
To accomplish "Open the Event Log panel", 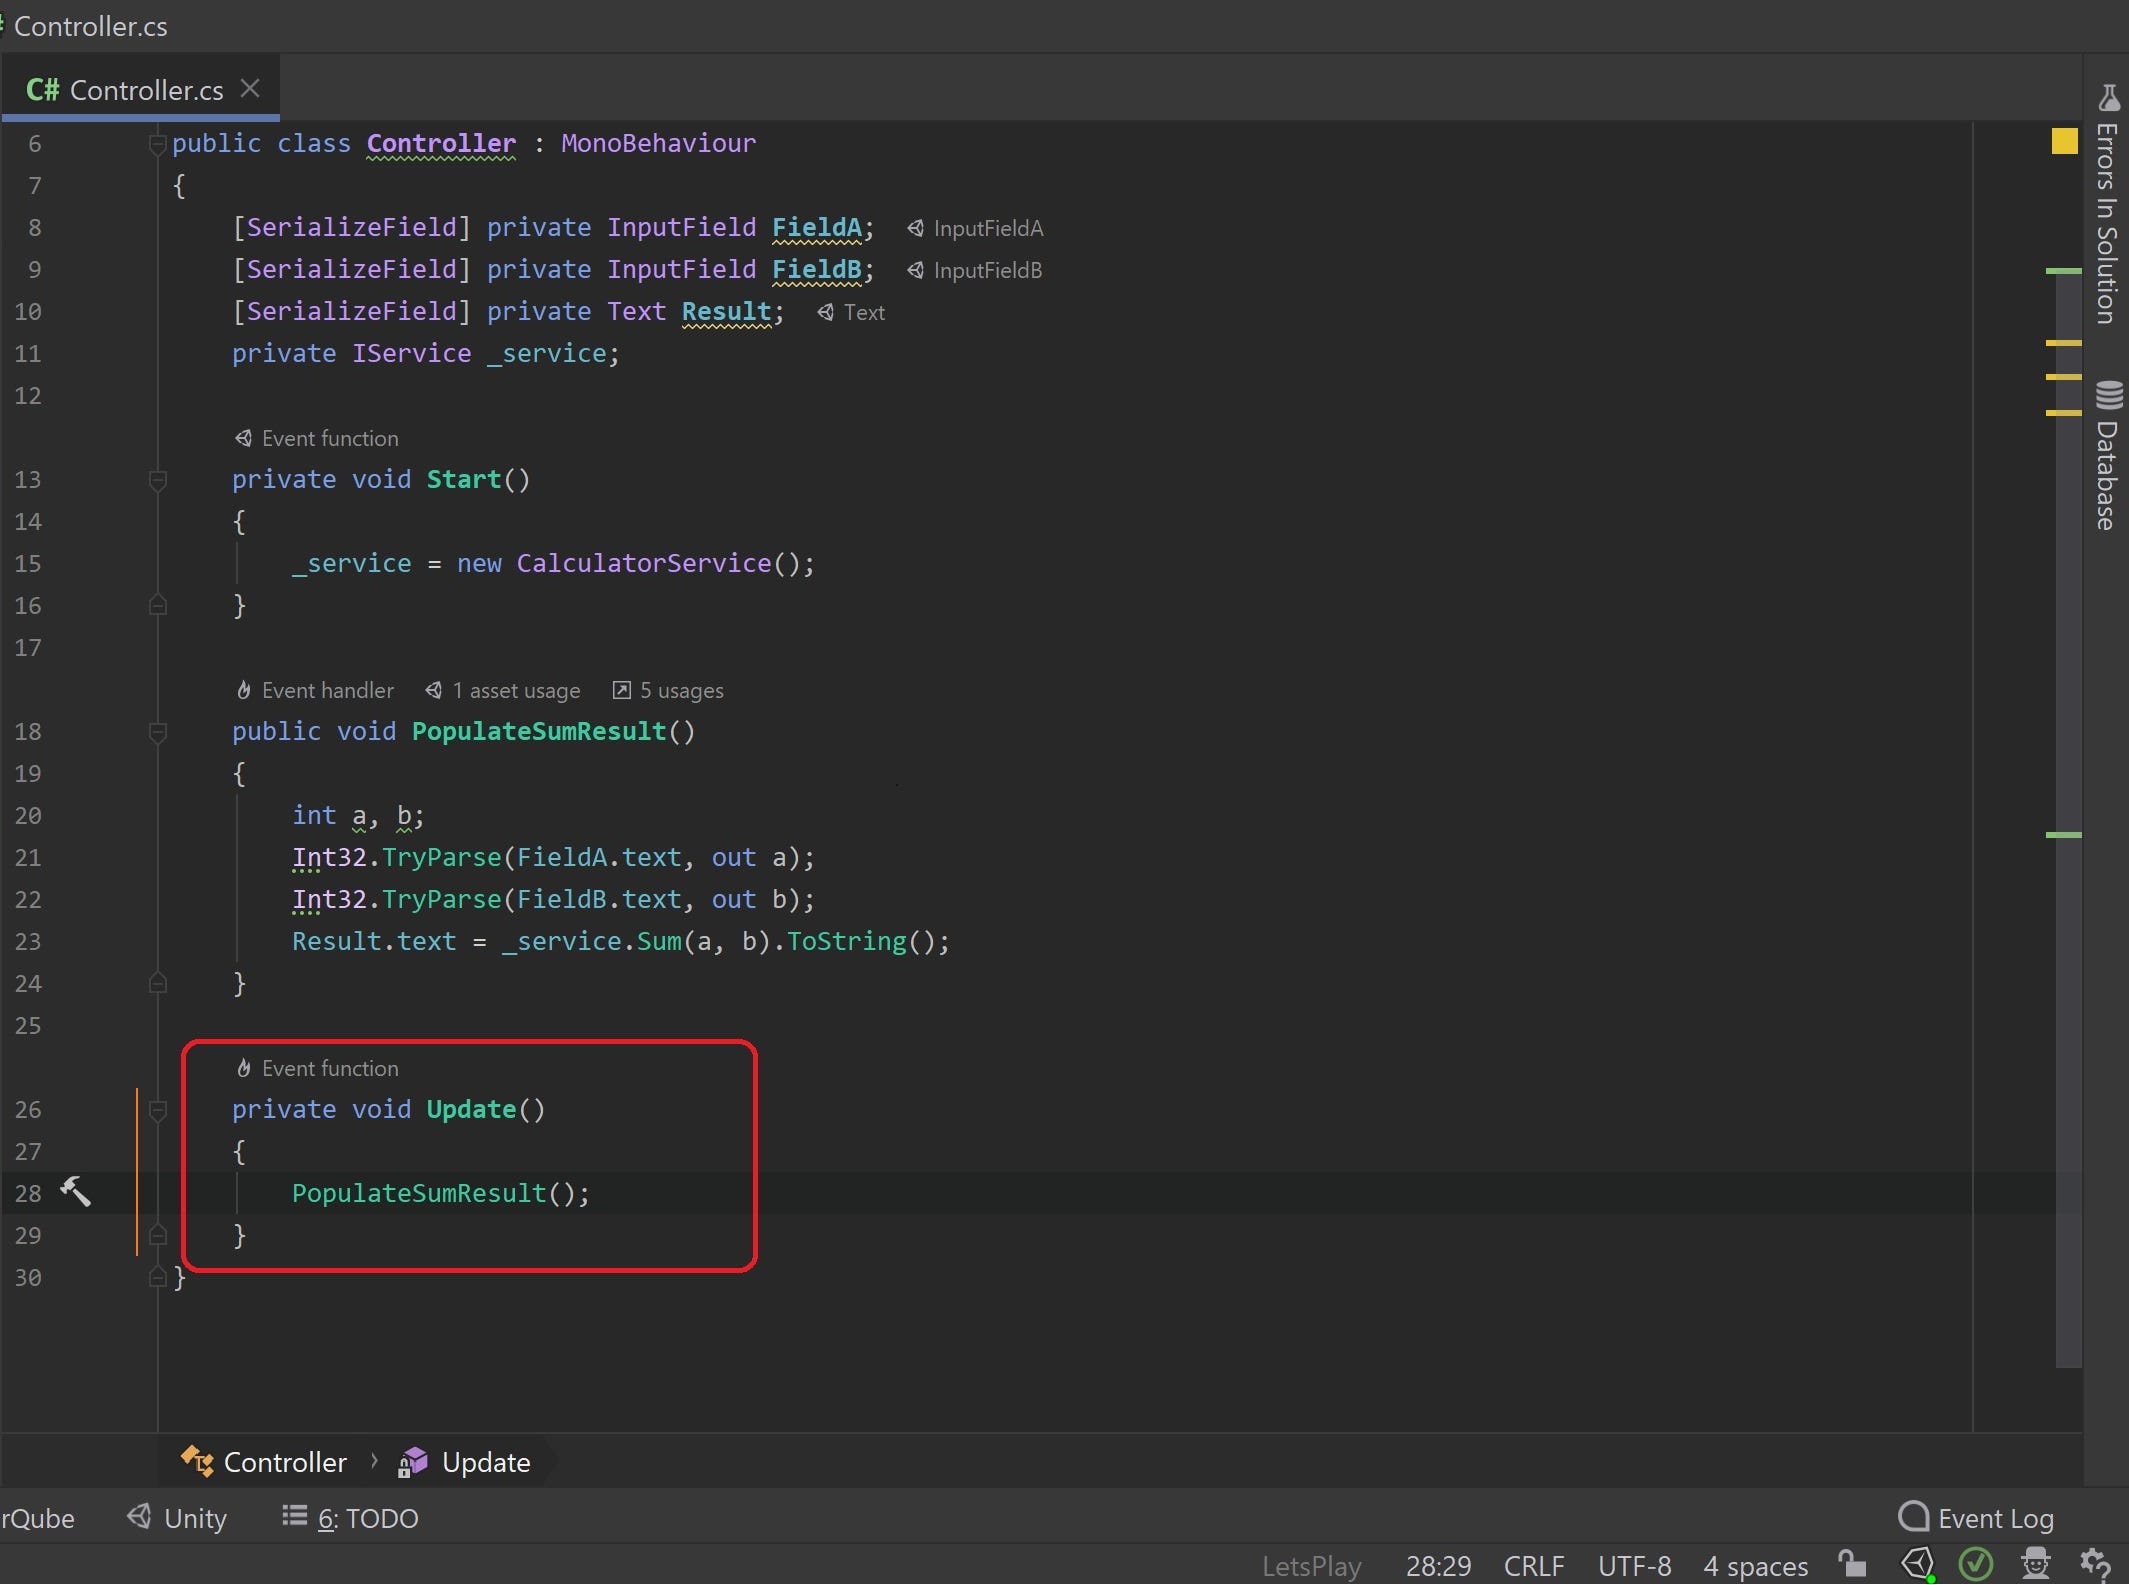I will 1976,1518.
